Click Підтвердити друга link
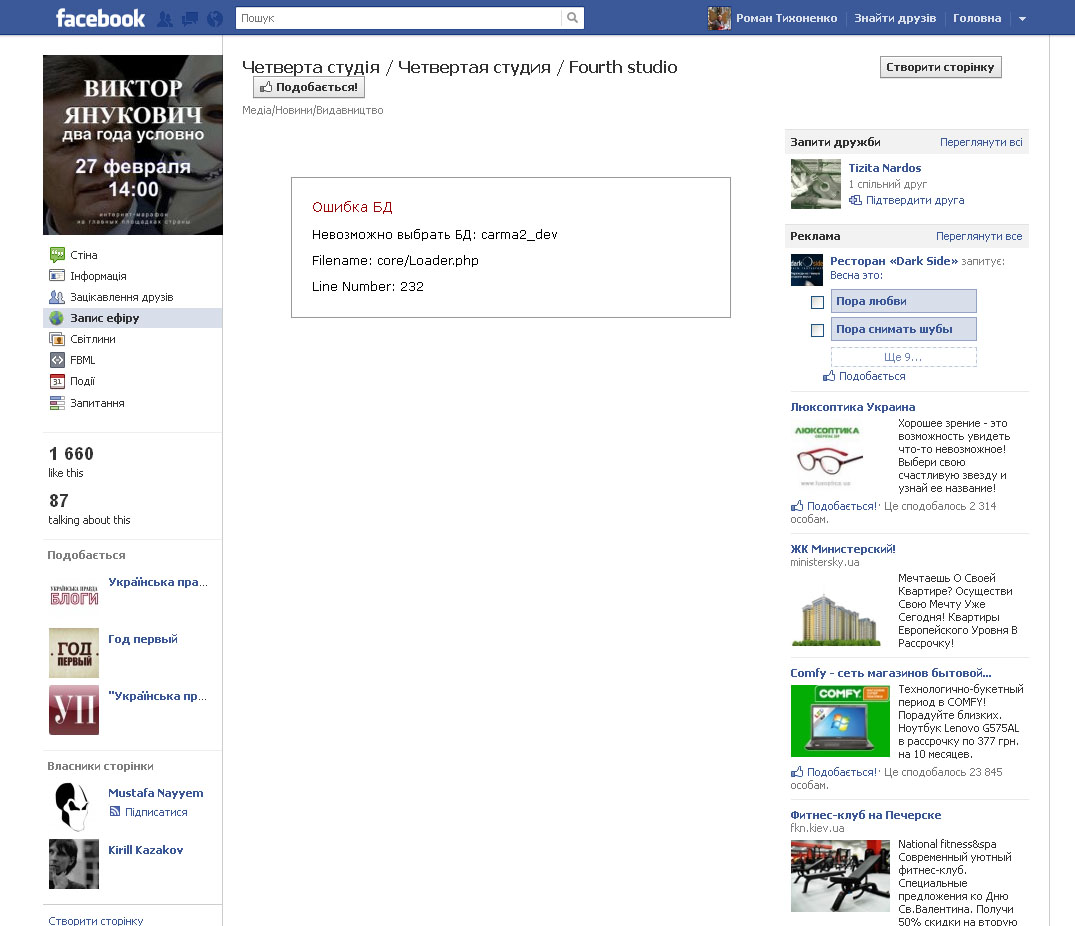 (x=915, y=200)
